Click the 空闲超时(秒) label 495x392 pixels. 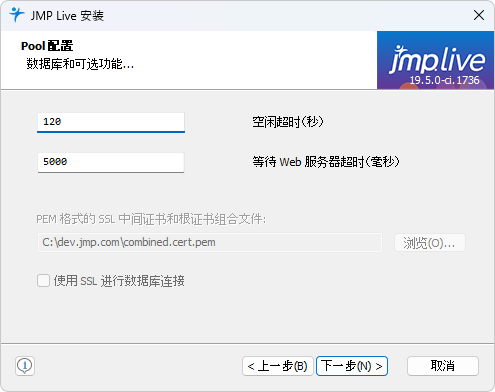[288, 122]
